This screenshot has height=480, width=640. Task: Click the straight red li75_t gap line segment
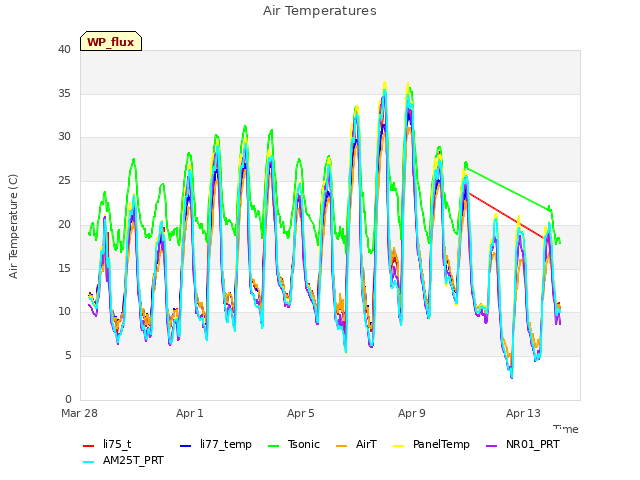[x=506, y=215]
